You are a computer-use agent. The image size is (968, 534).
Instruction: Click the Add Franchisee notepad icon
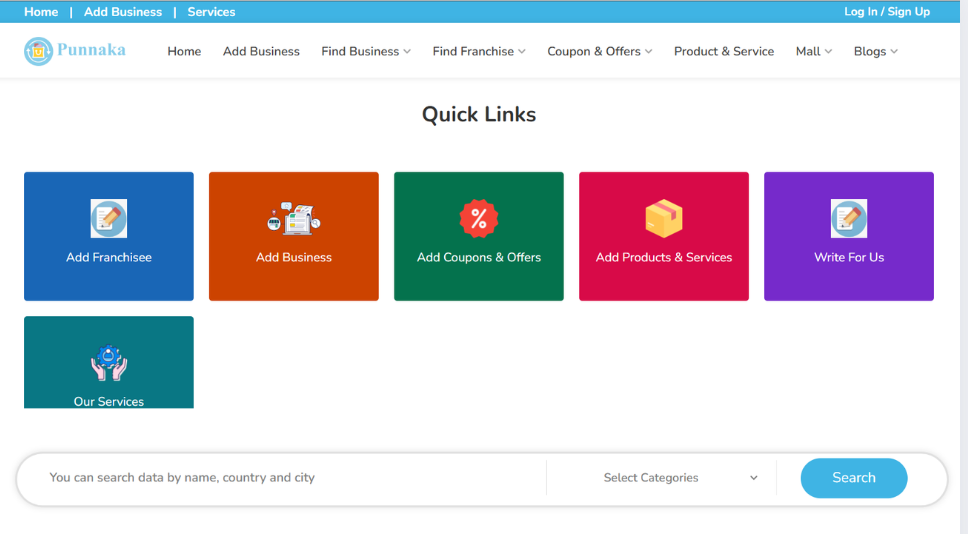click(109, 218)
